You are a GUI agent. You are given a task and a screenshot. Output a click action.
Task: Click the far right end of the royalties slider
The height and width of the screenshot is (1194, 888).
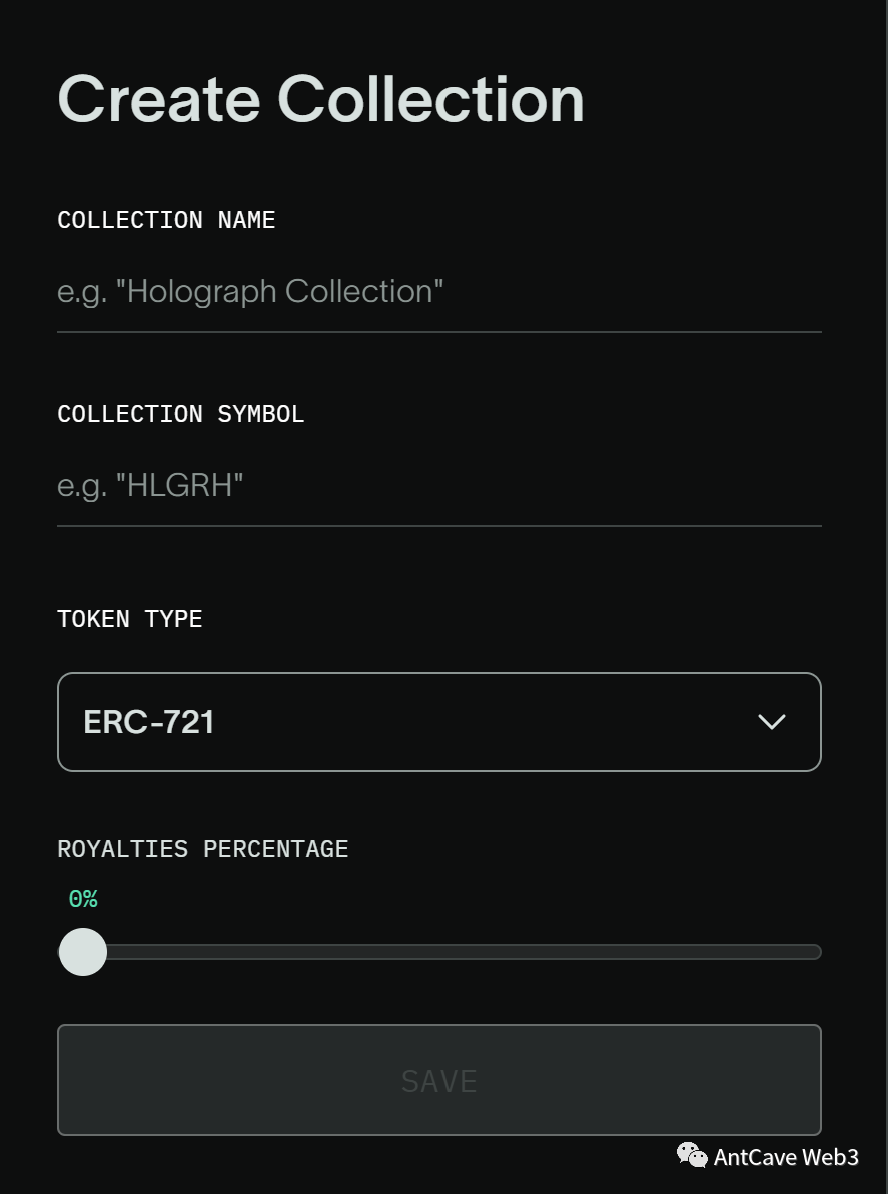tap(816, 952)
